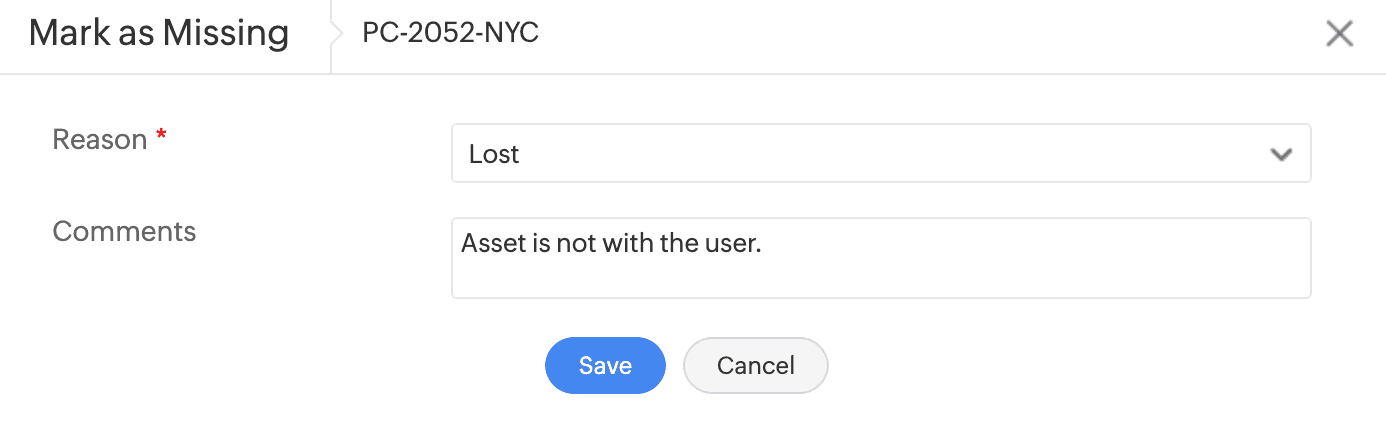Click the red required asterisk
The width and height of the screenshot is (1386, 424).
[x=161, y=137]
